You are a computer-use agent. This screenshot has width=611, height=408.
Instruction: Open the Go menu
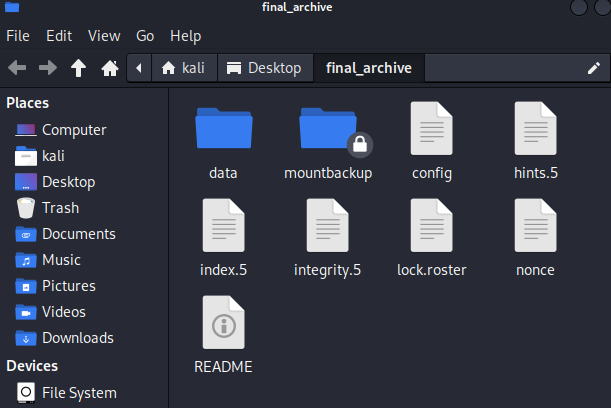pyautogui.click(x=145, y=36)
